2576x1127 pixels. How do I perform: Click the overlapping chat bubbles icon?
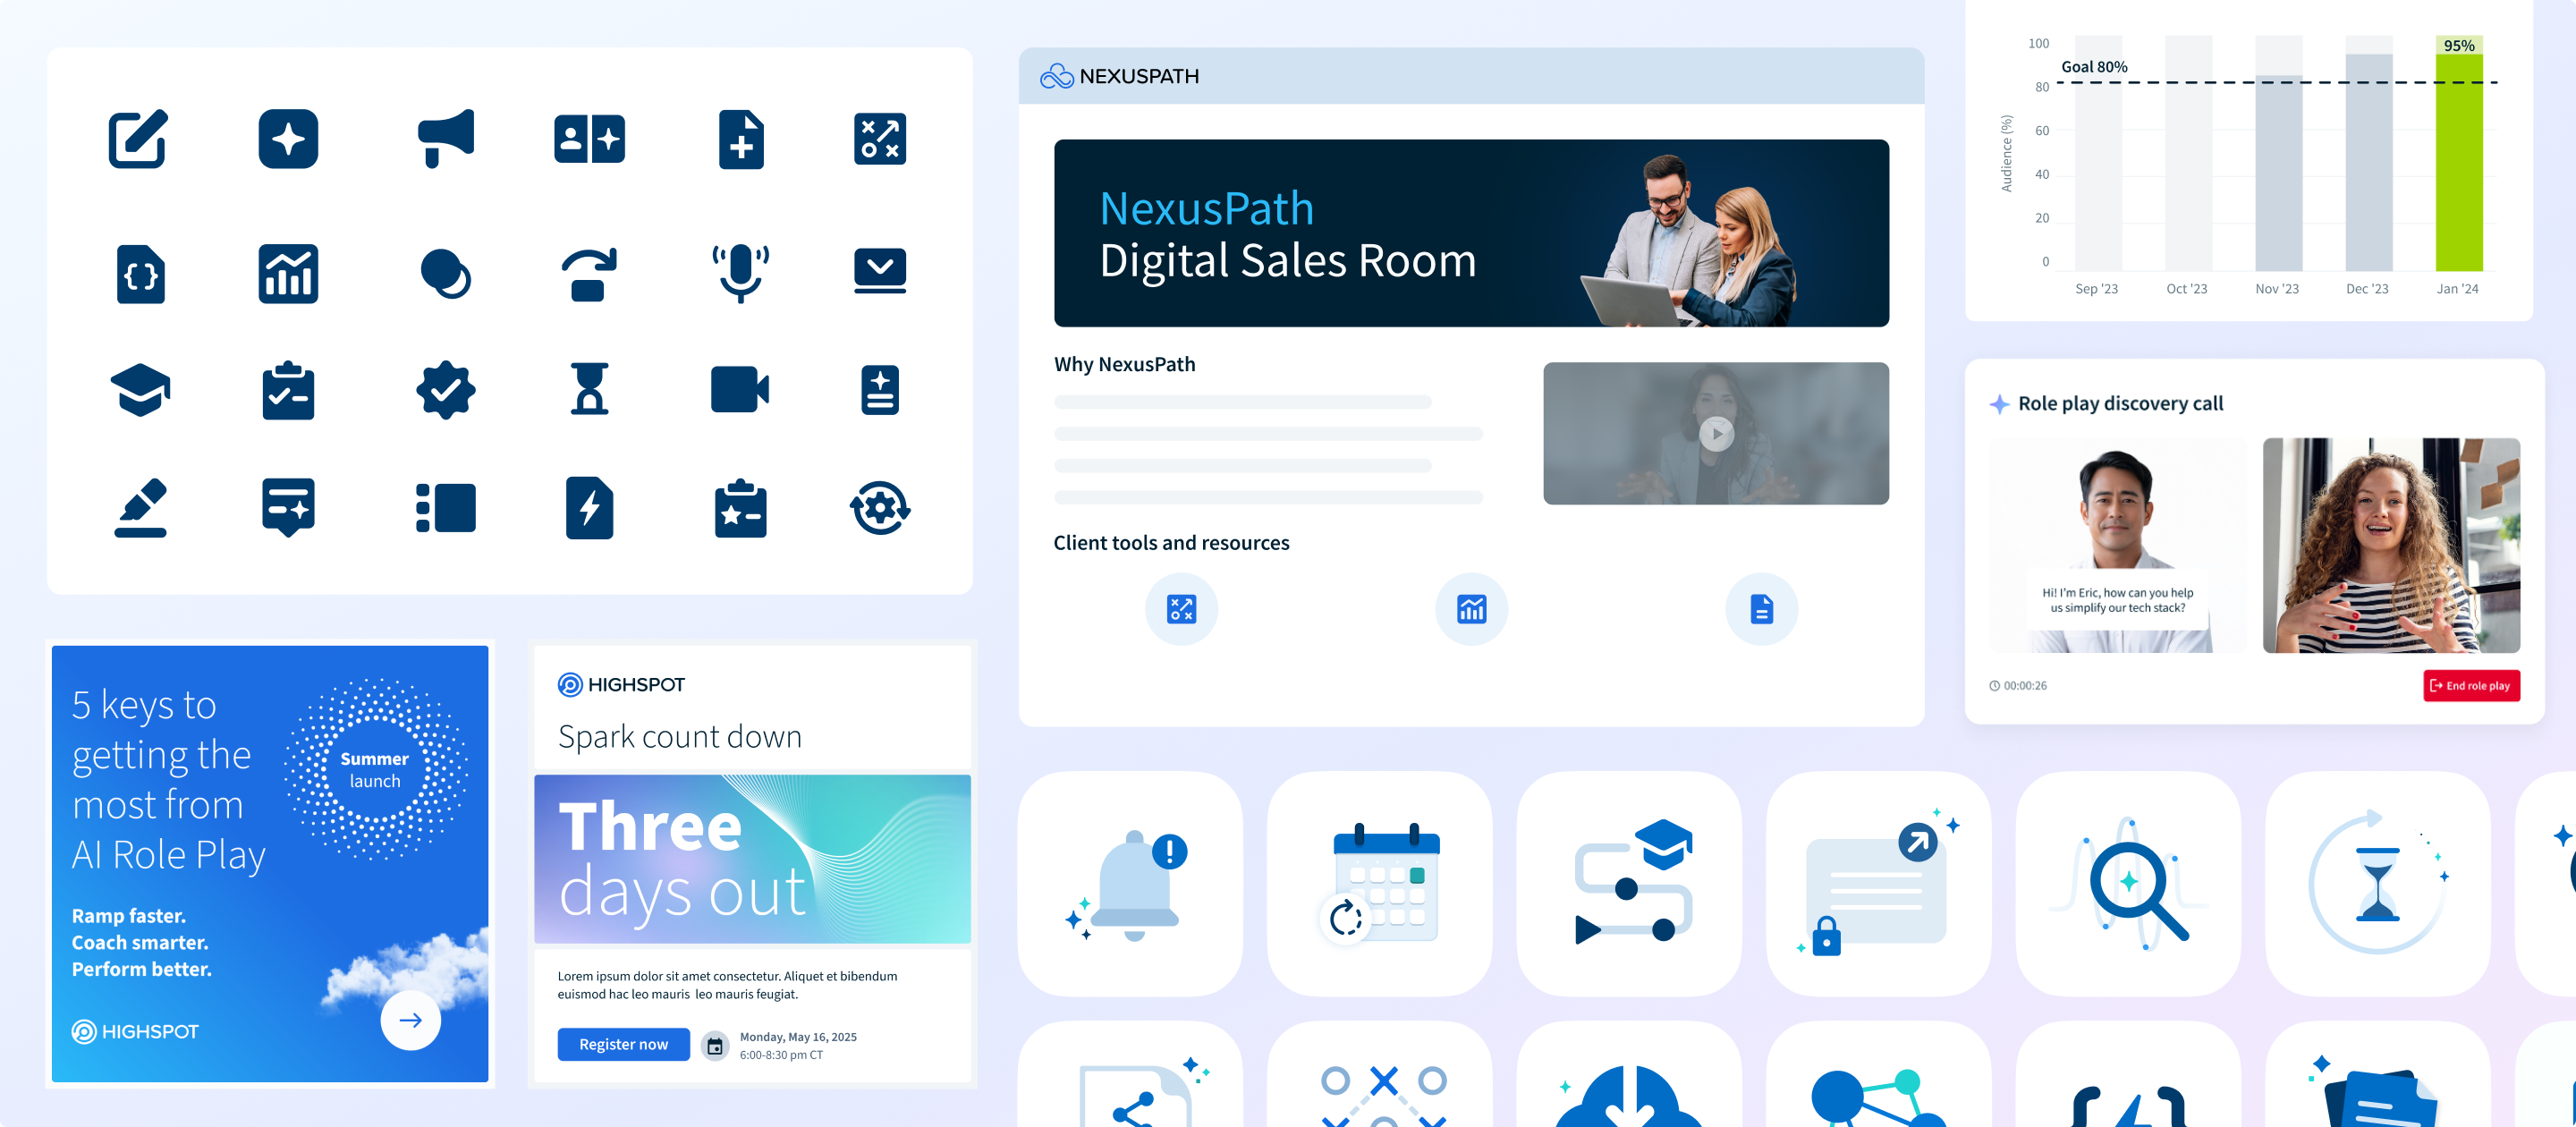446,274
